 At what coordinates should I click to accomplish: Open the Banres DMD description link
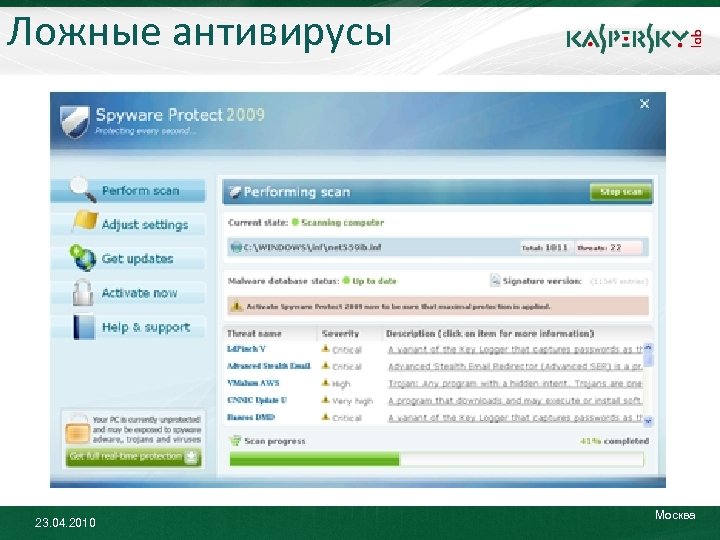[x=515, y=418]
